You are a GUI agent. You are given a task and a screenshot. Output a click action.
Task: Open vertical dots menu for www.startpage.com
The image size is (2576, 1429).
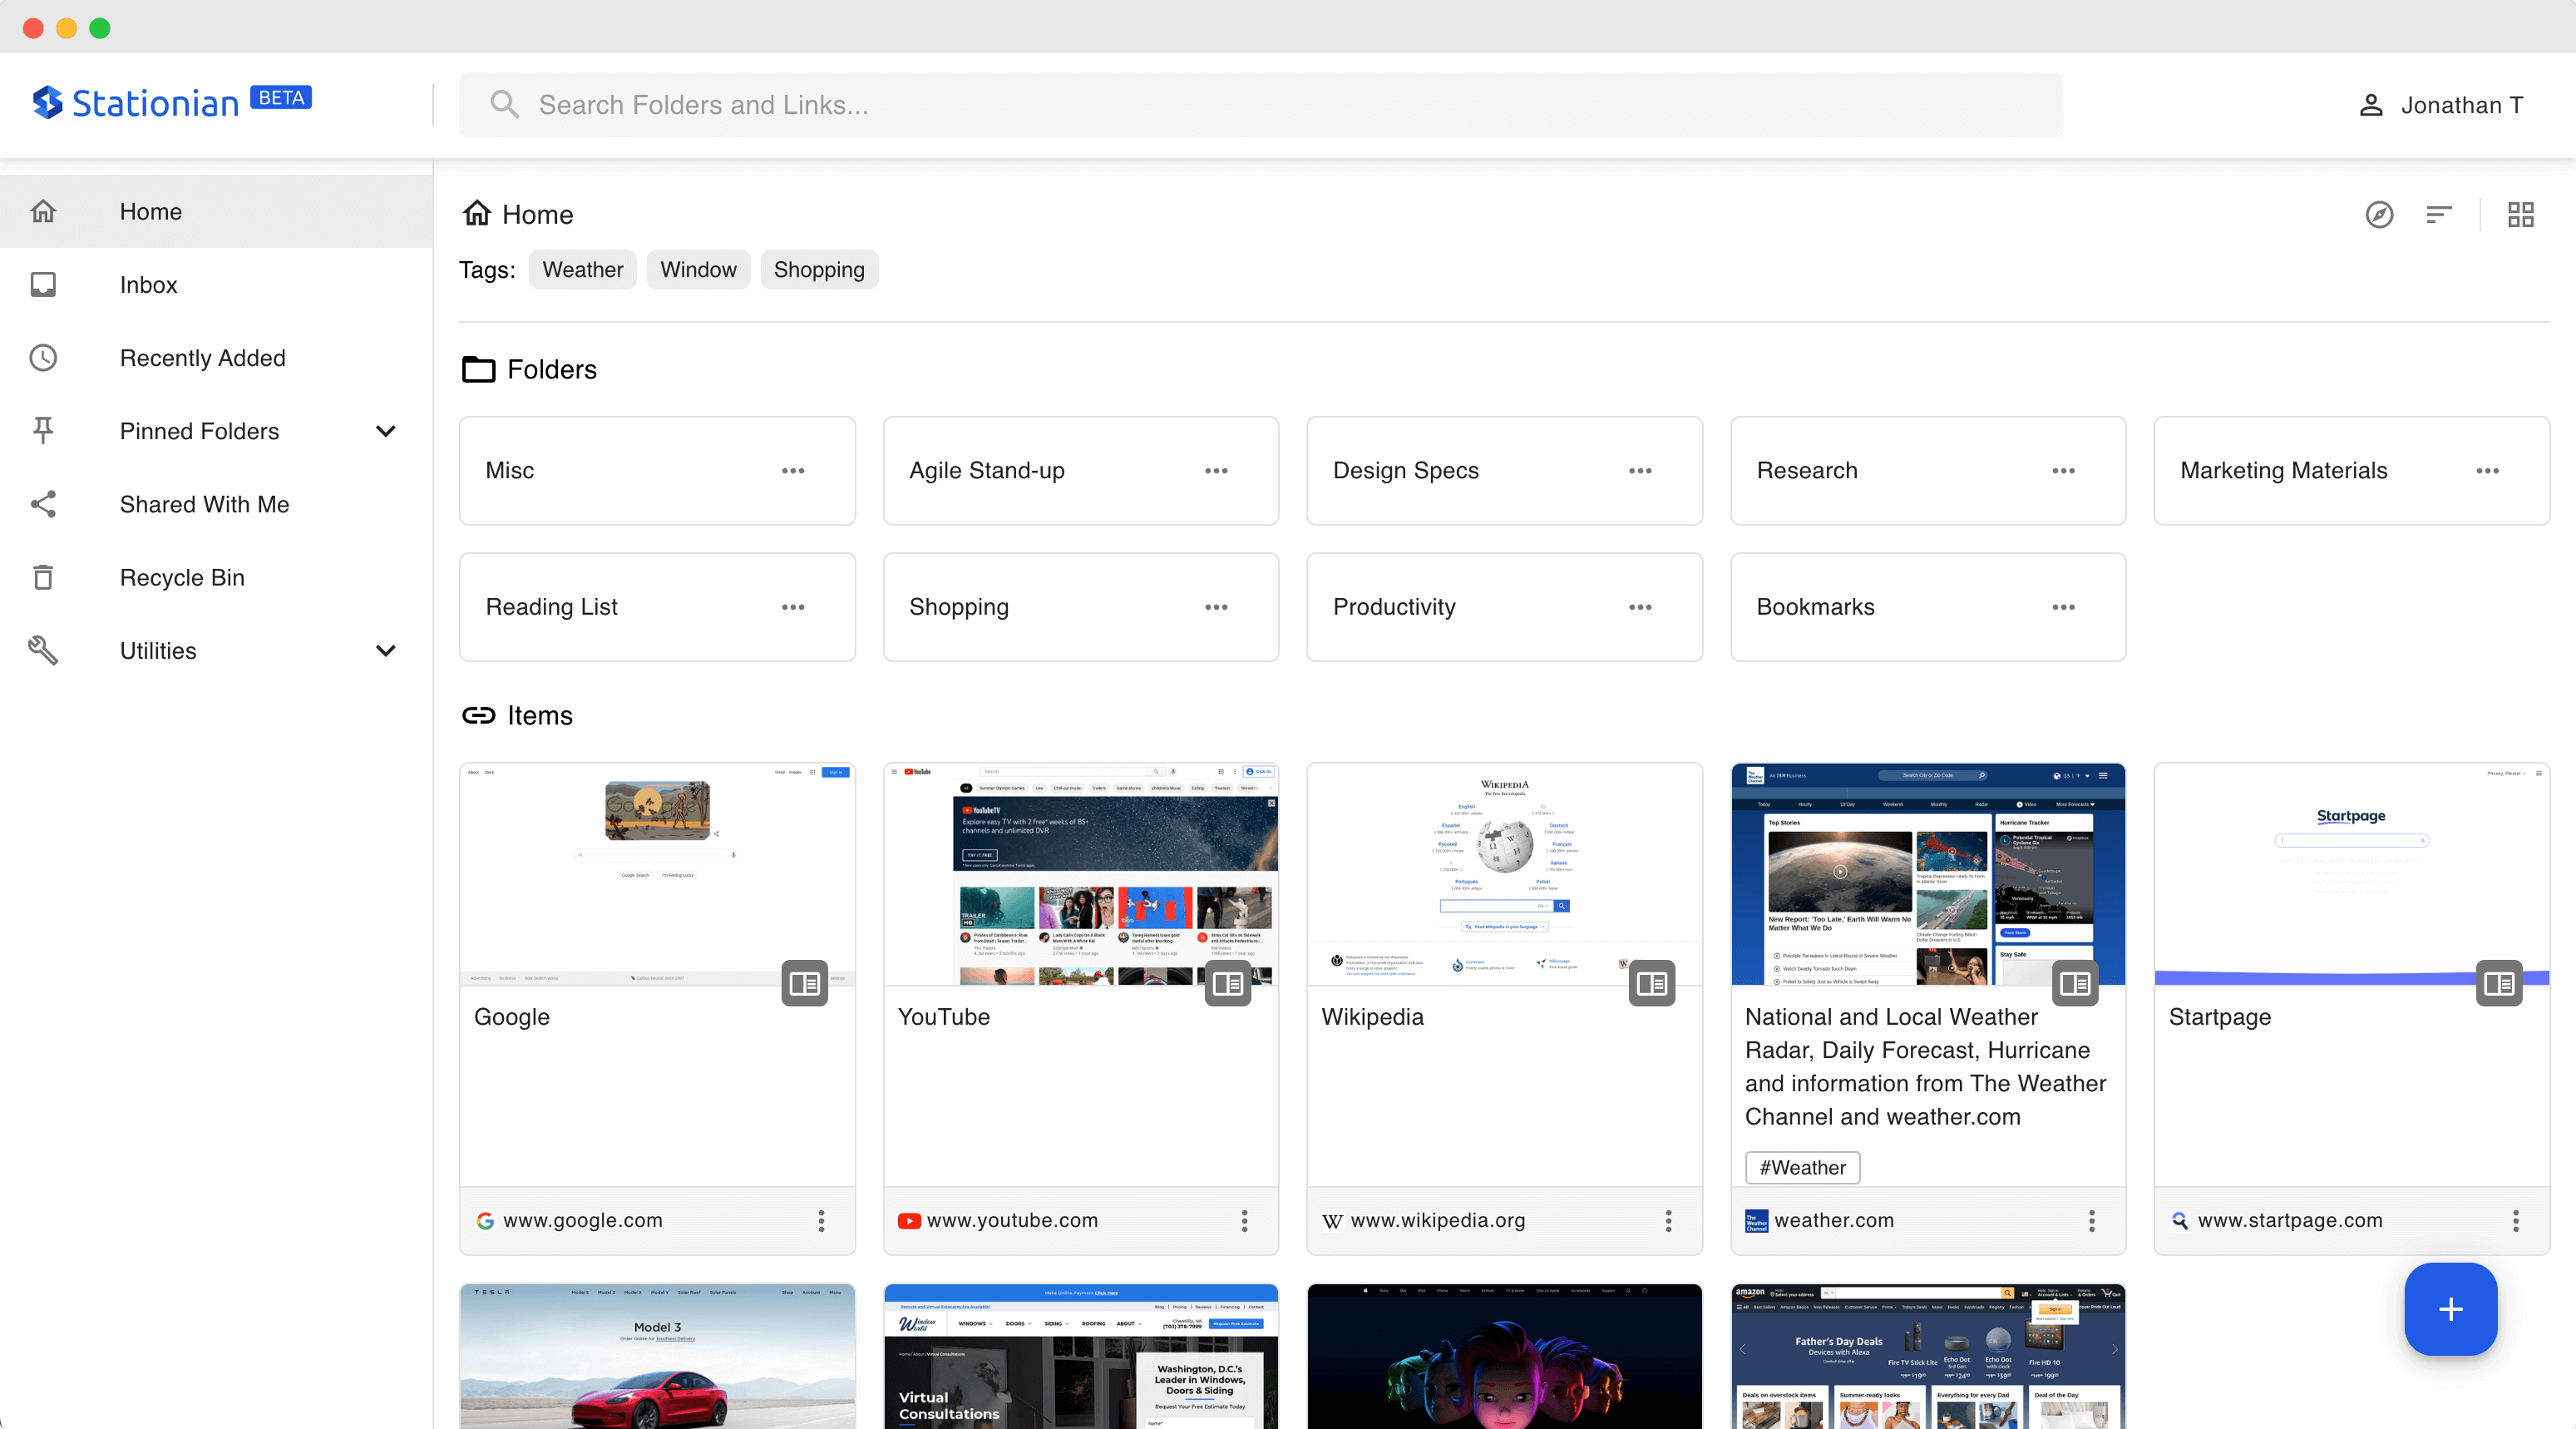pos(2515,1220)
